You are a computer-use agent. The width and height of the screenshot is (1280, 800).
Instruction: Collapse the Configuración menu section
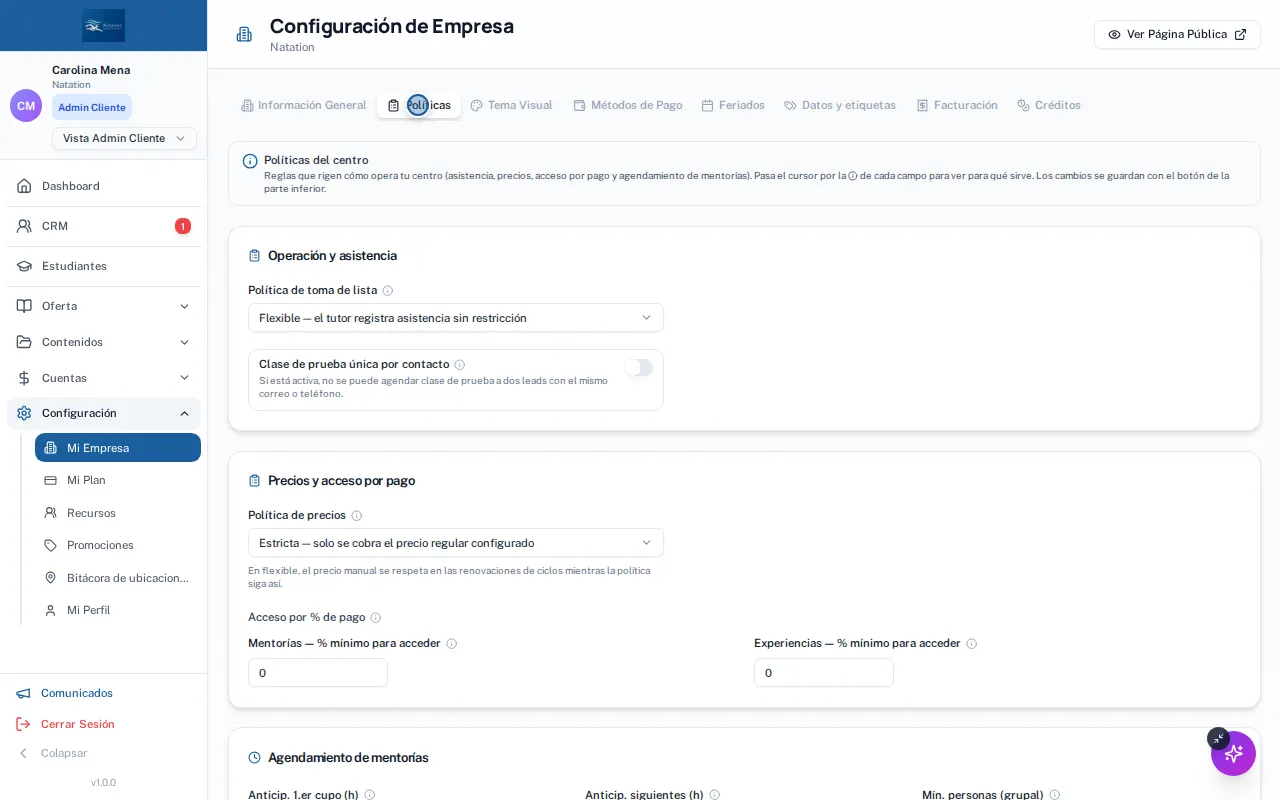tap(104, 413)
